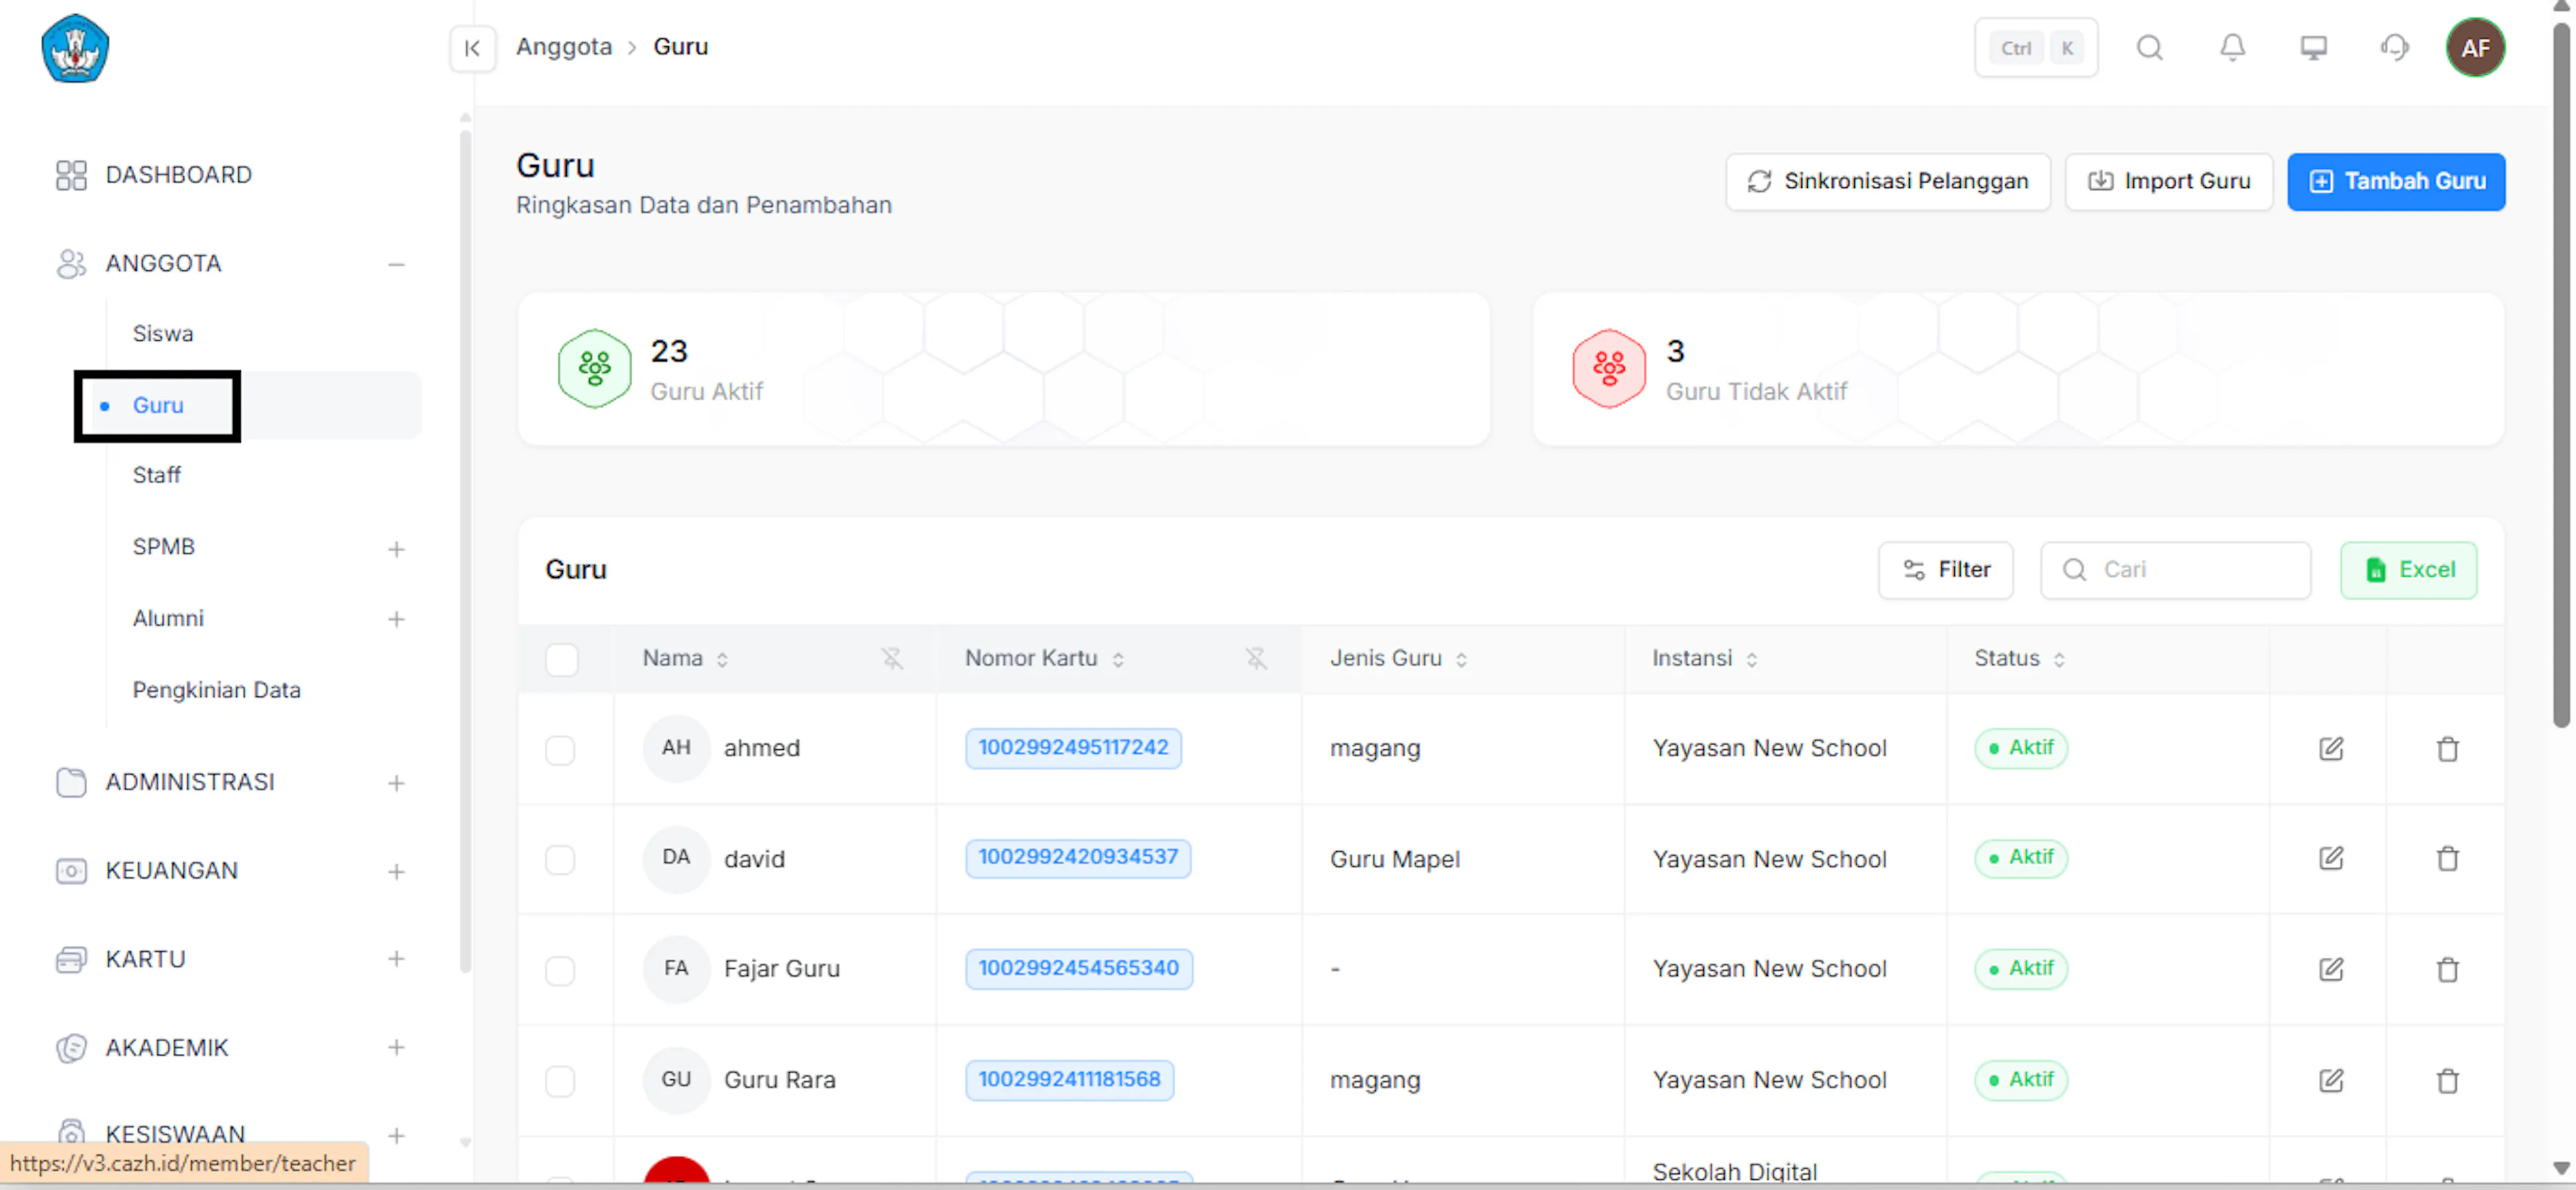Edit the david teacher row
The image size is (2576, 1190).
2330,858
